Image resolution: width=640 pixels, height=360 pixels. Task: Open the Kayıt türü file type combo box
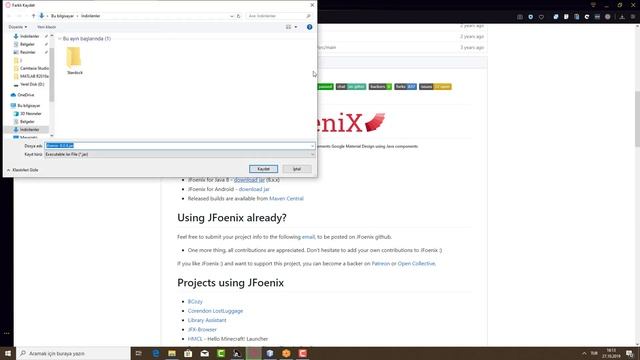[x=180, y=154]
